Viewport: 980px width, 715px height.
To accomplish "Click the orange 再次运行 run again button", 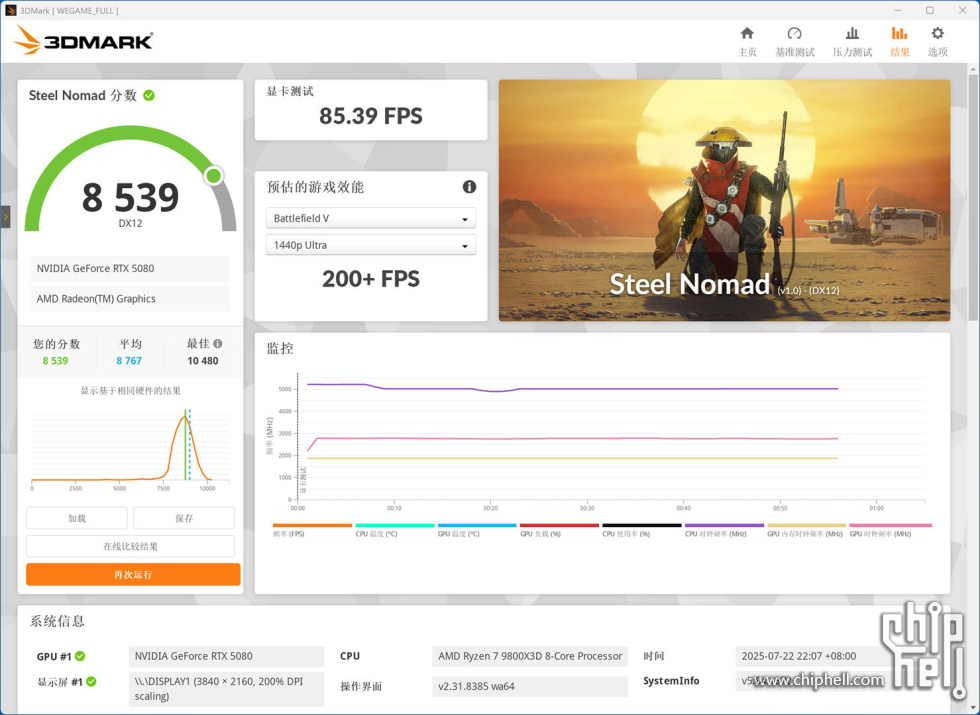I will tap(133, 574).
